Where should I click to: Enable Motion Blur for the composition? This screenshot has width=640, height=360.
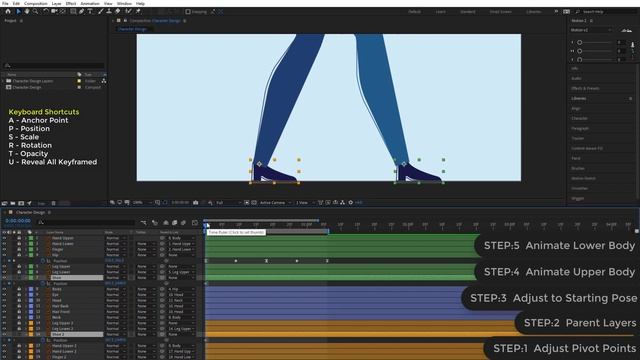click(183, 223)
